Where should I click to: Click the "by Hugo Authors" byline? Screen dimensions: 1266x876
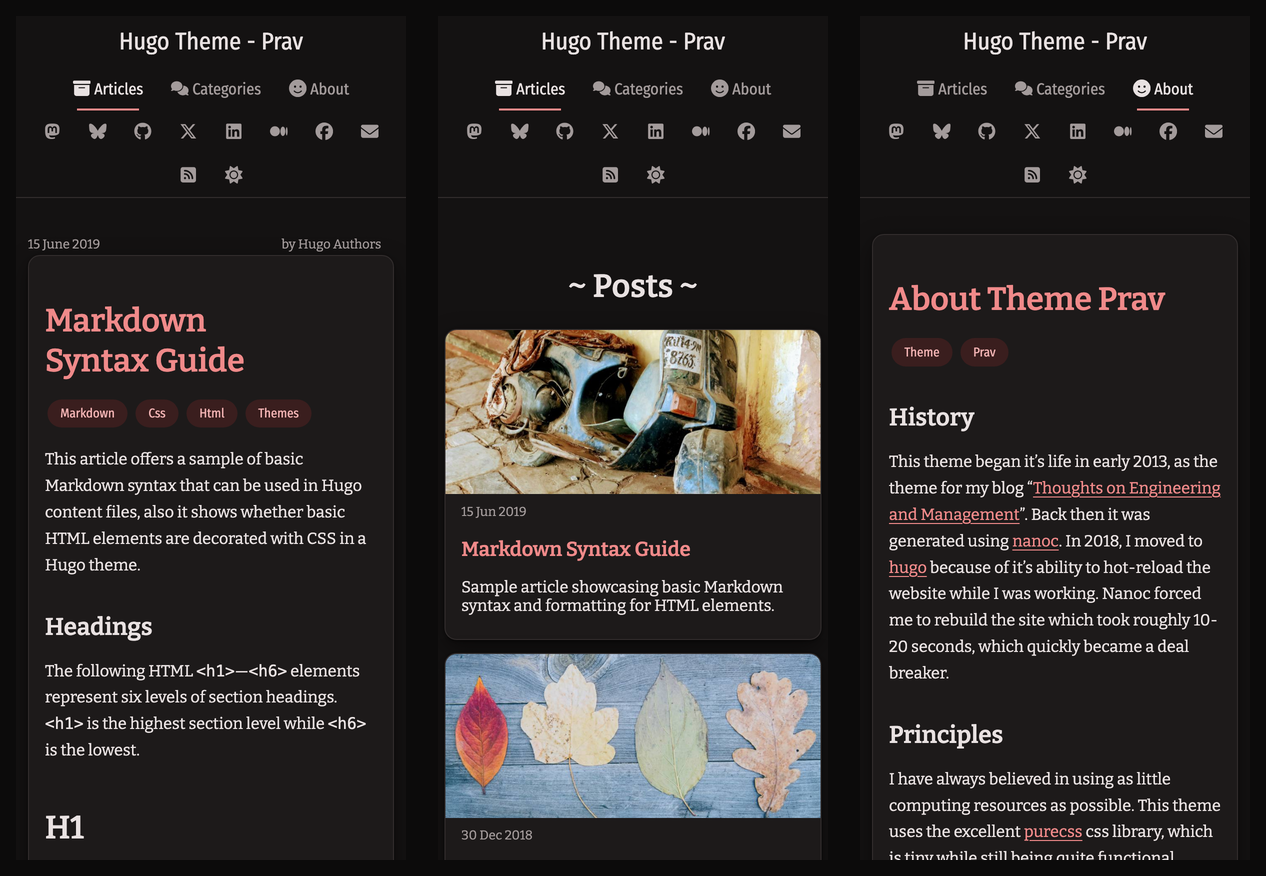[x=331, y=244]
